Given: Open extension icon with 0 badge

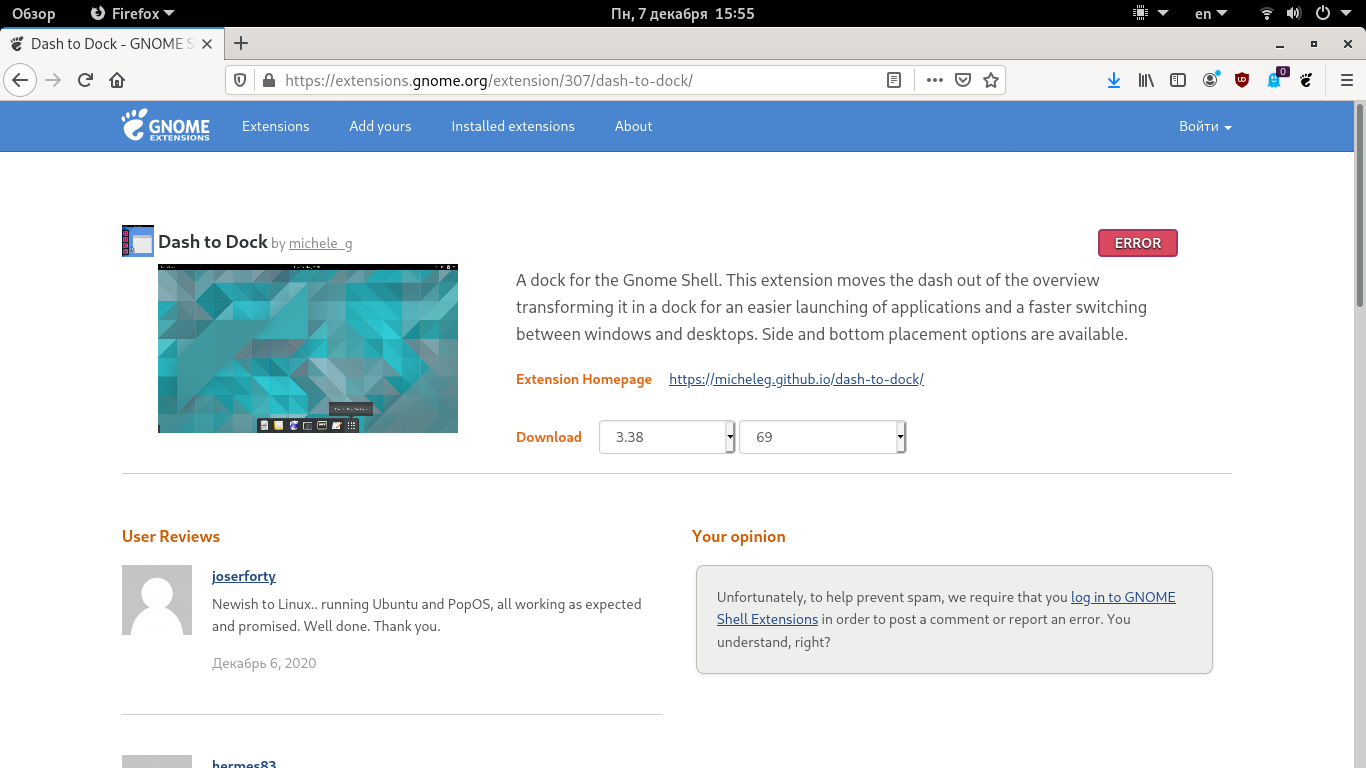Looking at the screenshot, I should pyautogui.click(x=1275, y=79).
